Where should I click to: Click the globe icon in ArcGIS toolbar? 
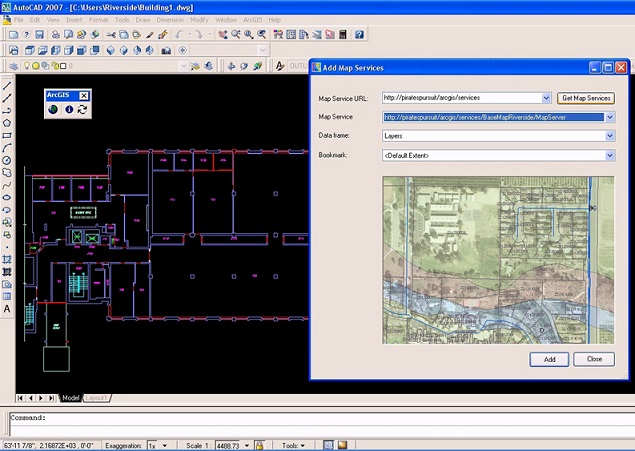click(53, 109)
